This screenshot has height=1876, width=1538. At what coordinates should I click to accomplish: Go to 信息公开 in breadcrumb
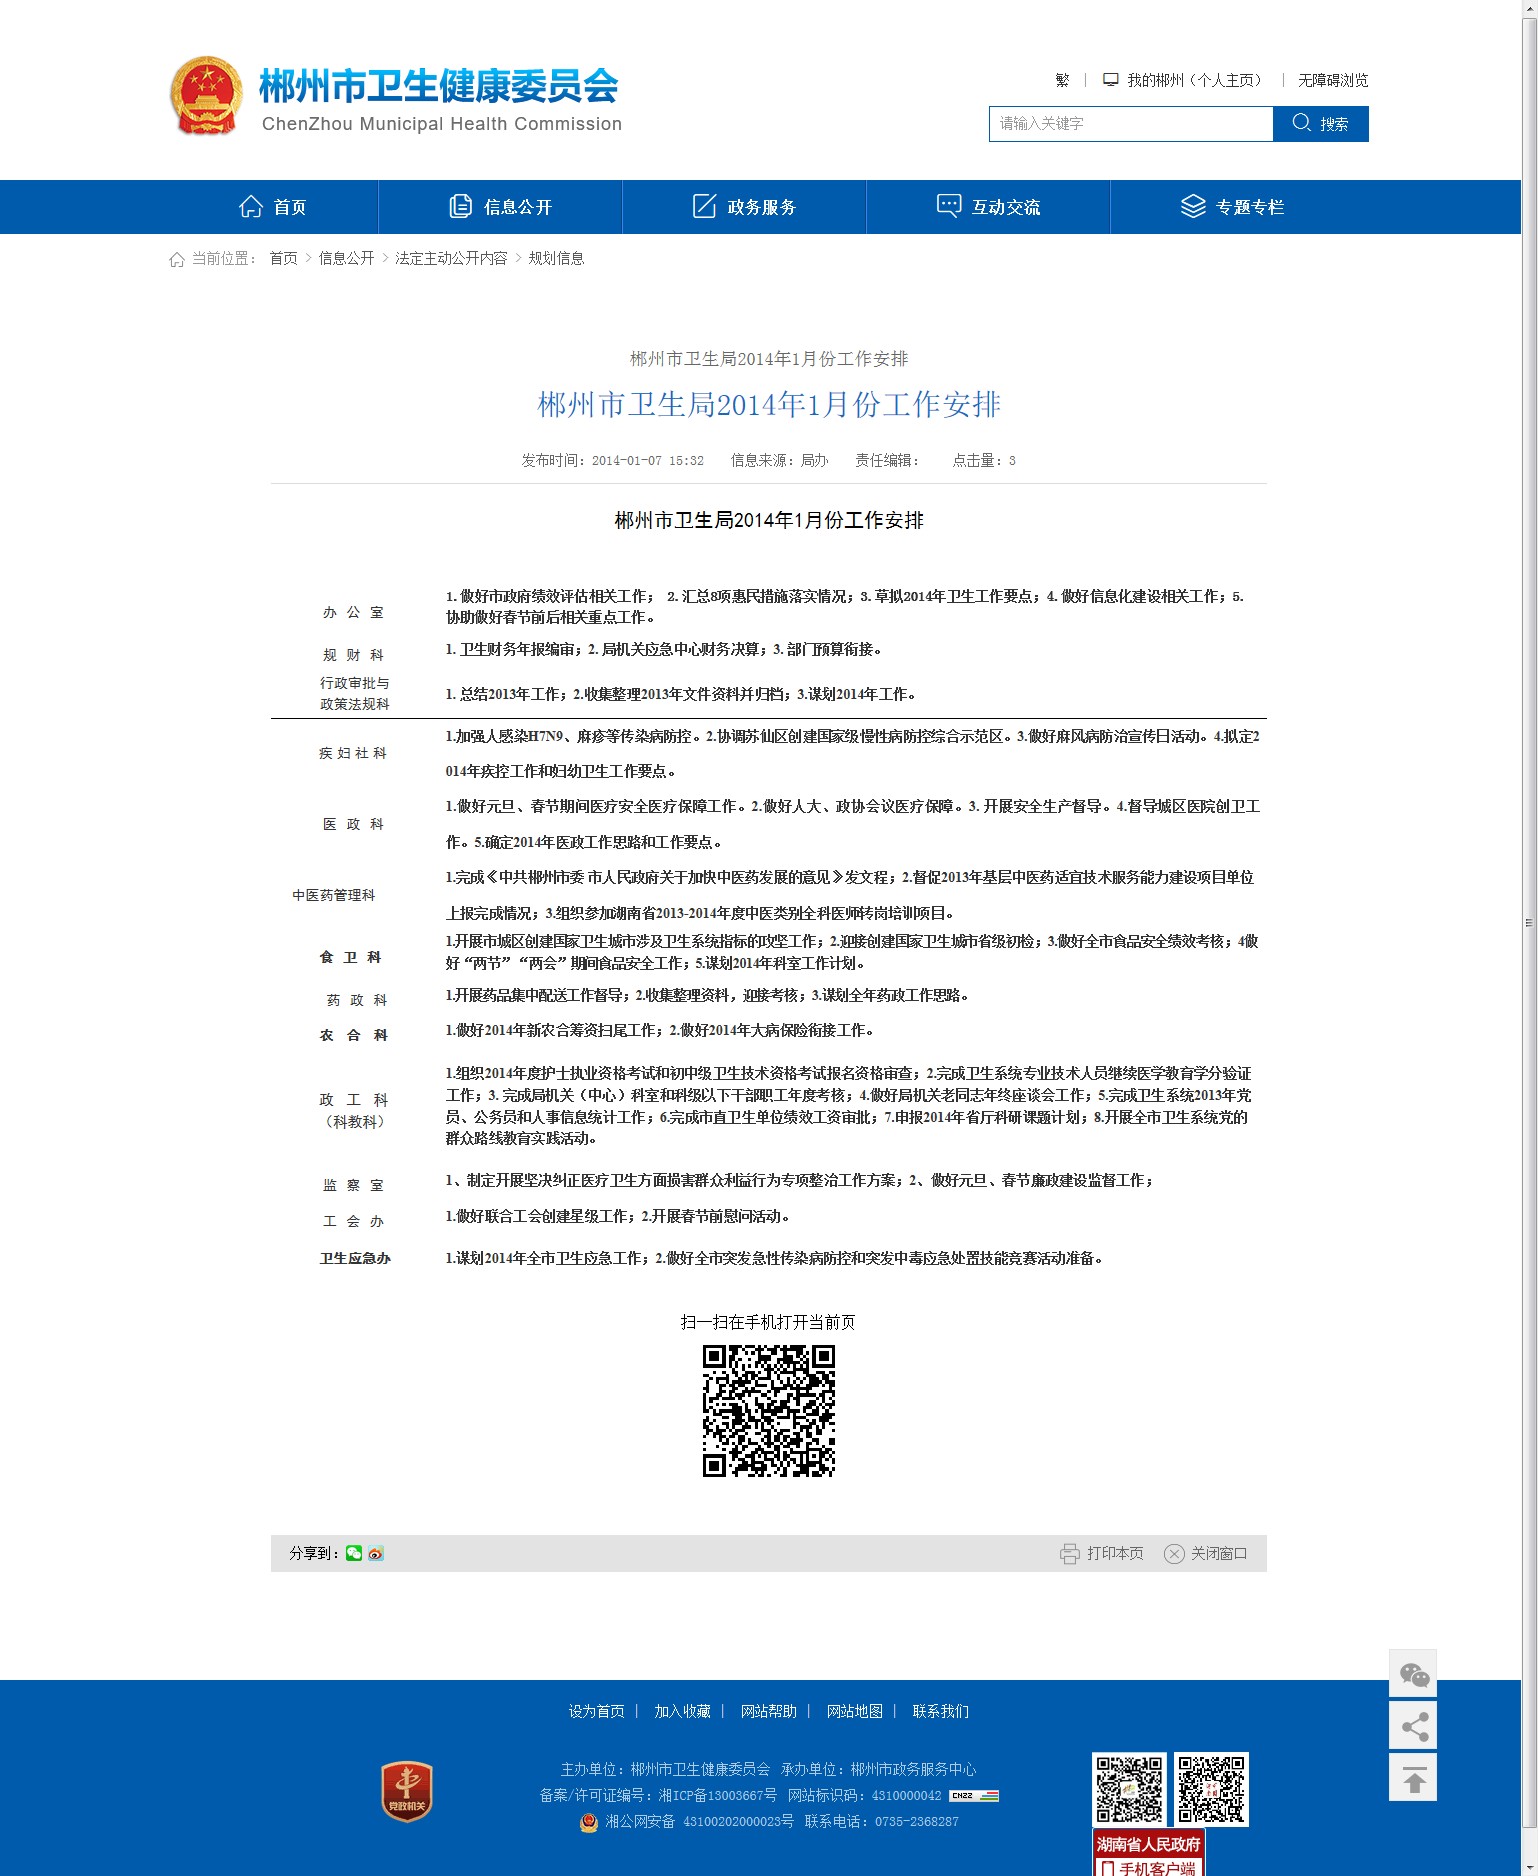tap(346, 258)
